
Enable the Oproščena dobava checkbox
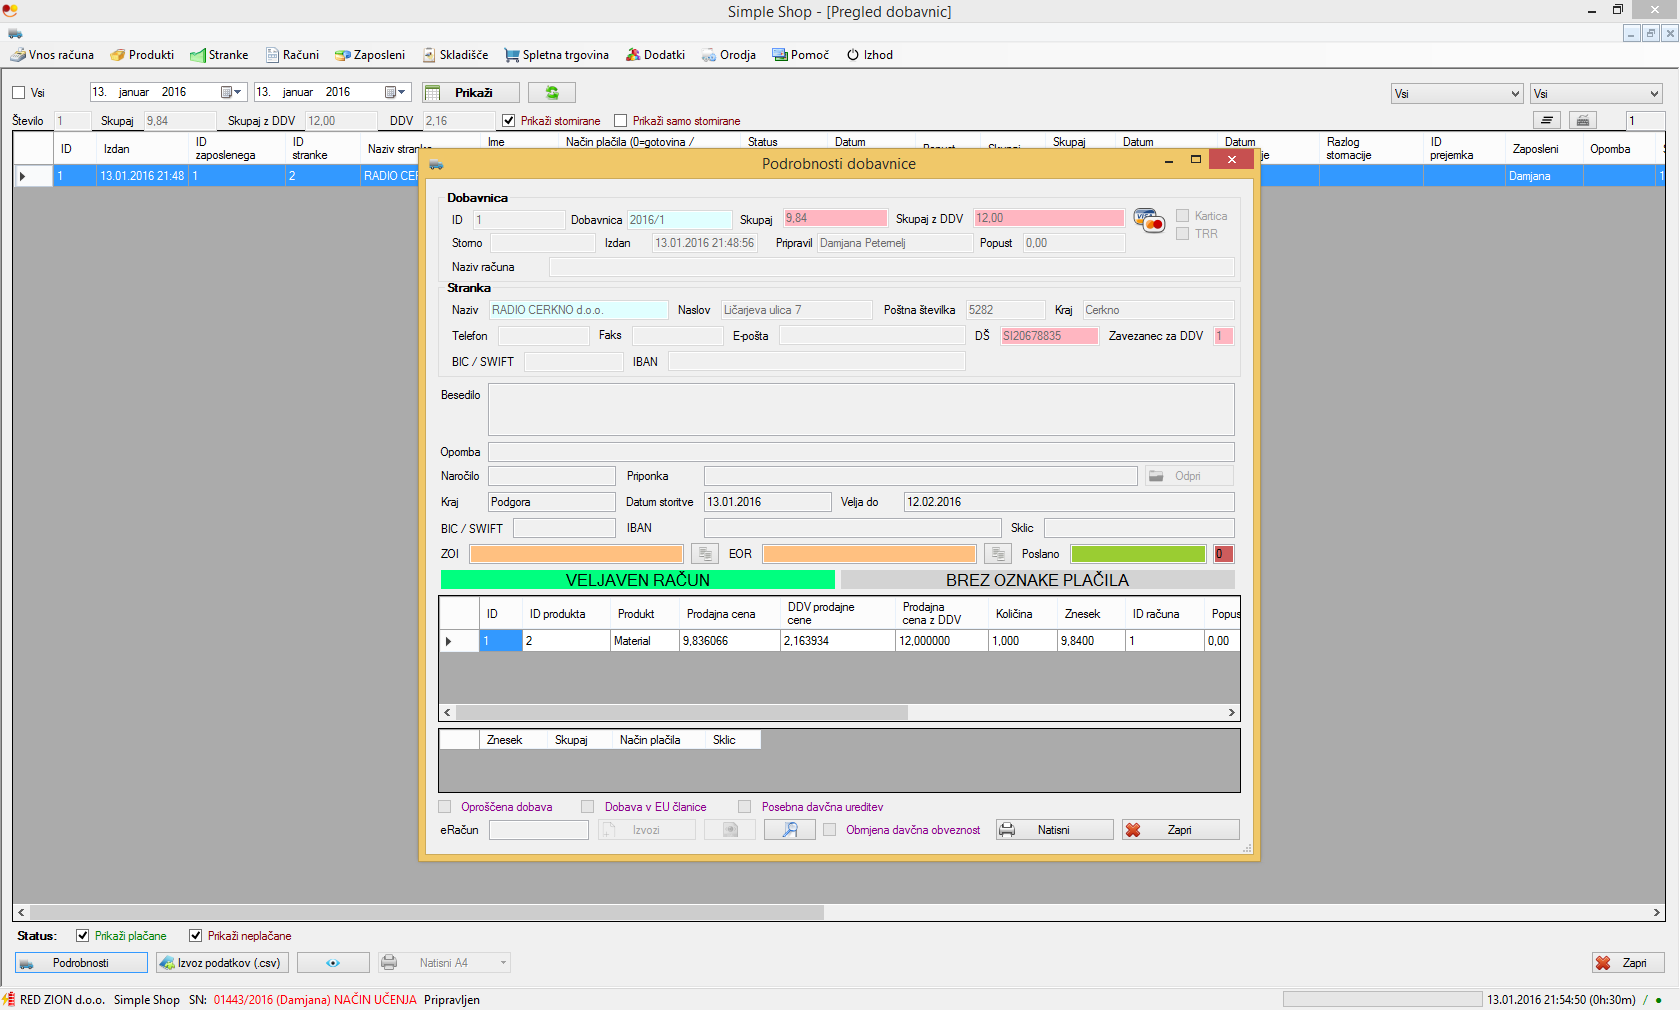tap(445, 807)
